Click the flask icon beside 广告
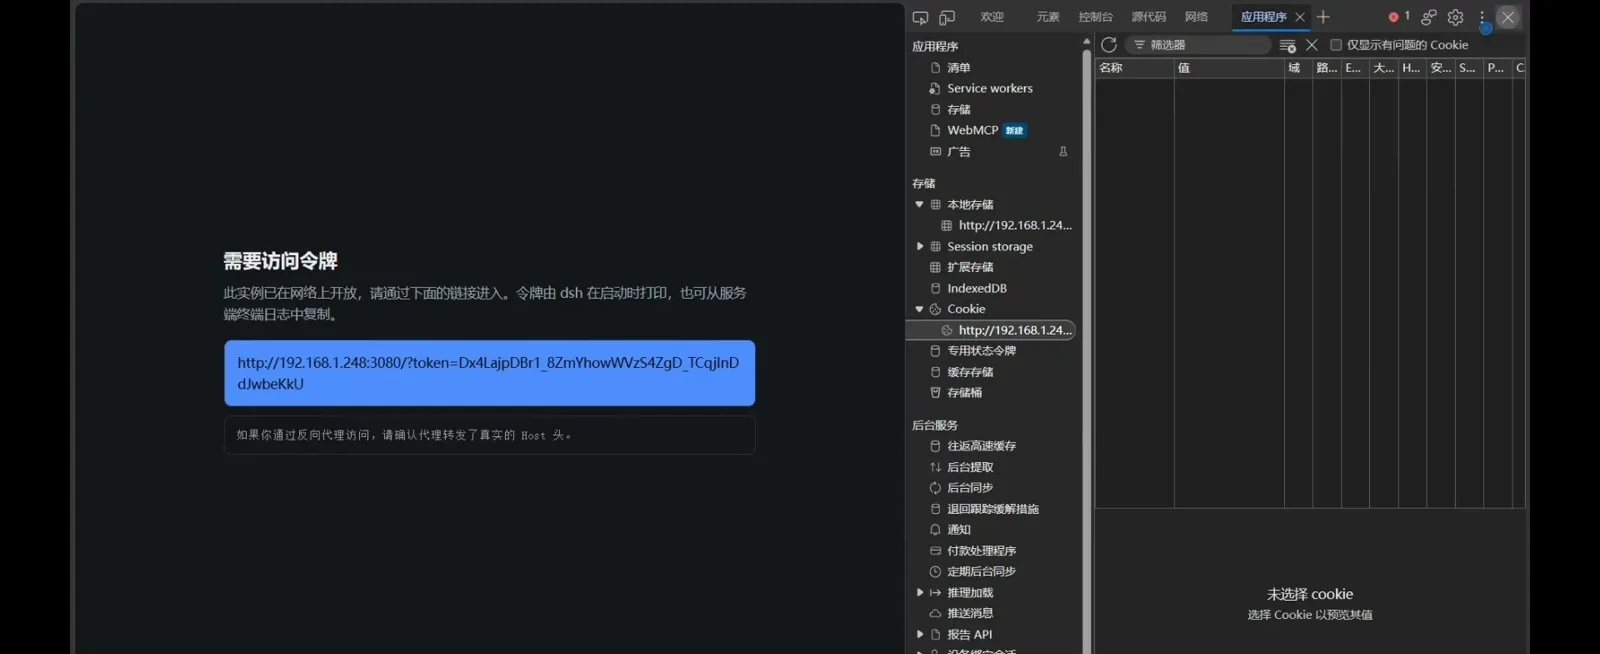This screenshot has width=1600, height=654. click(1063, 152)
